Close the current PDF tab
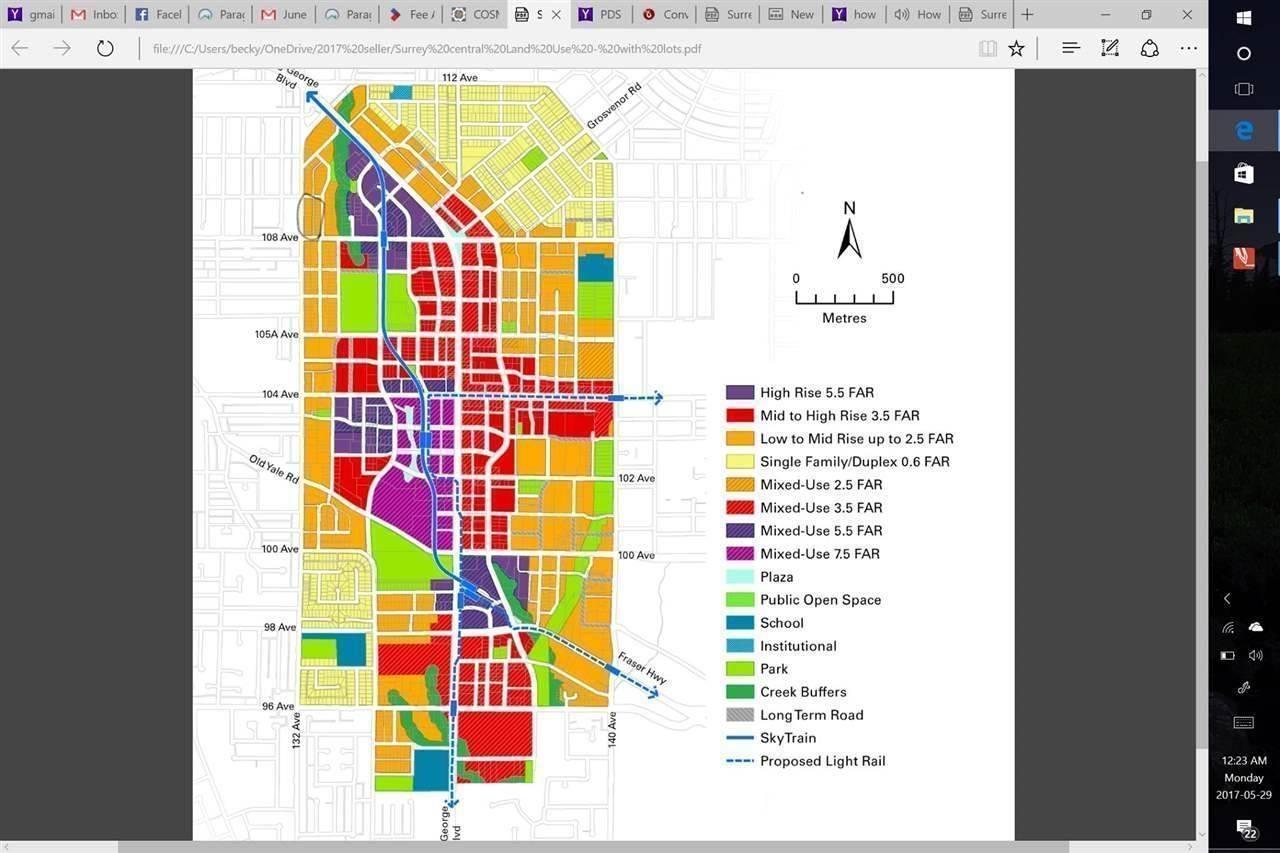1280x853 pixels. click(556, 14)
